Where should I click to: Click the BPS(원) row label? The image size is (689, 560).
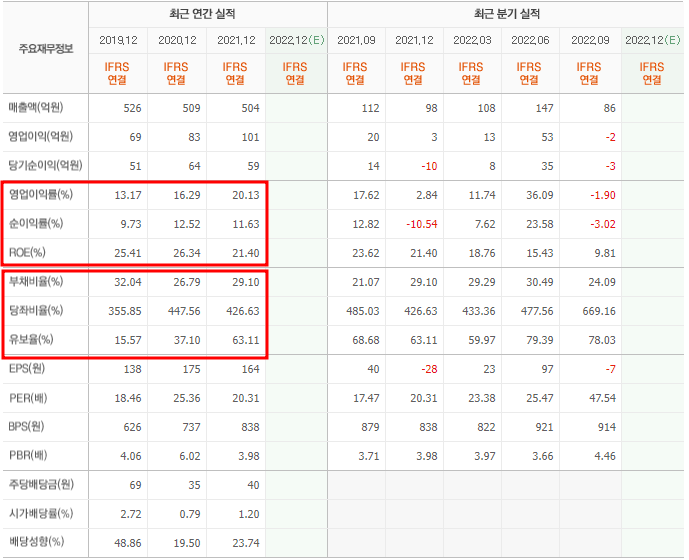coord(26,427)
